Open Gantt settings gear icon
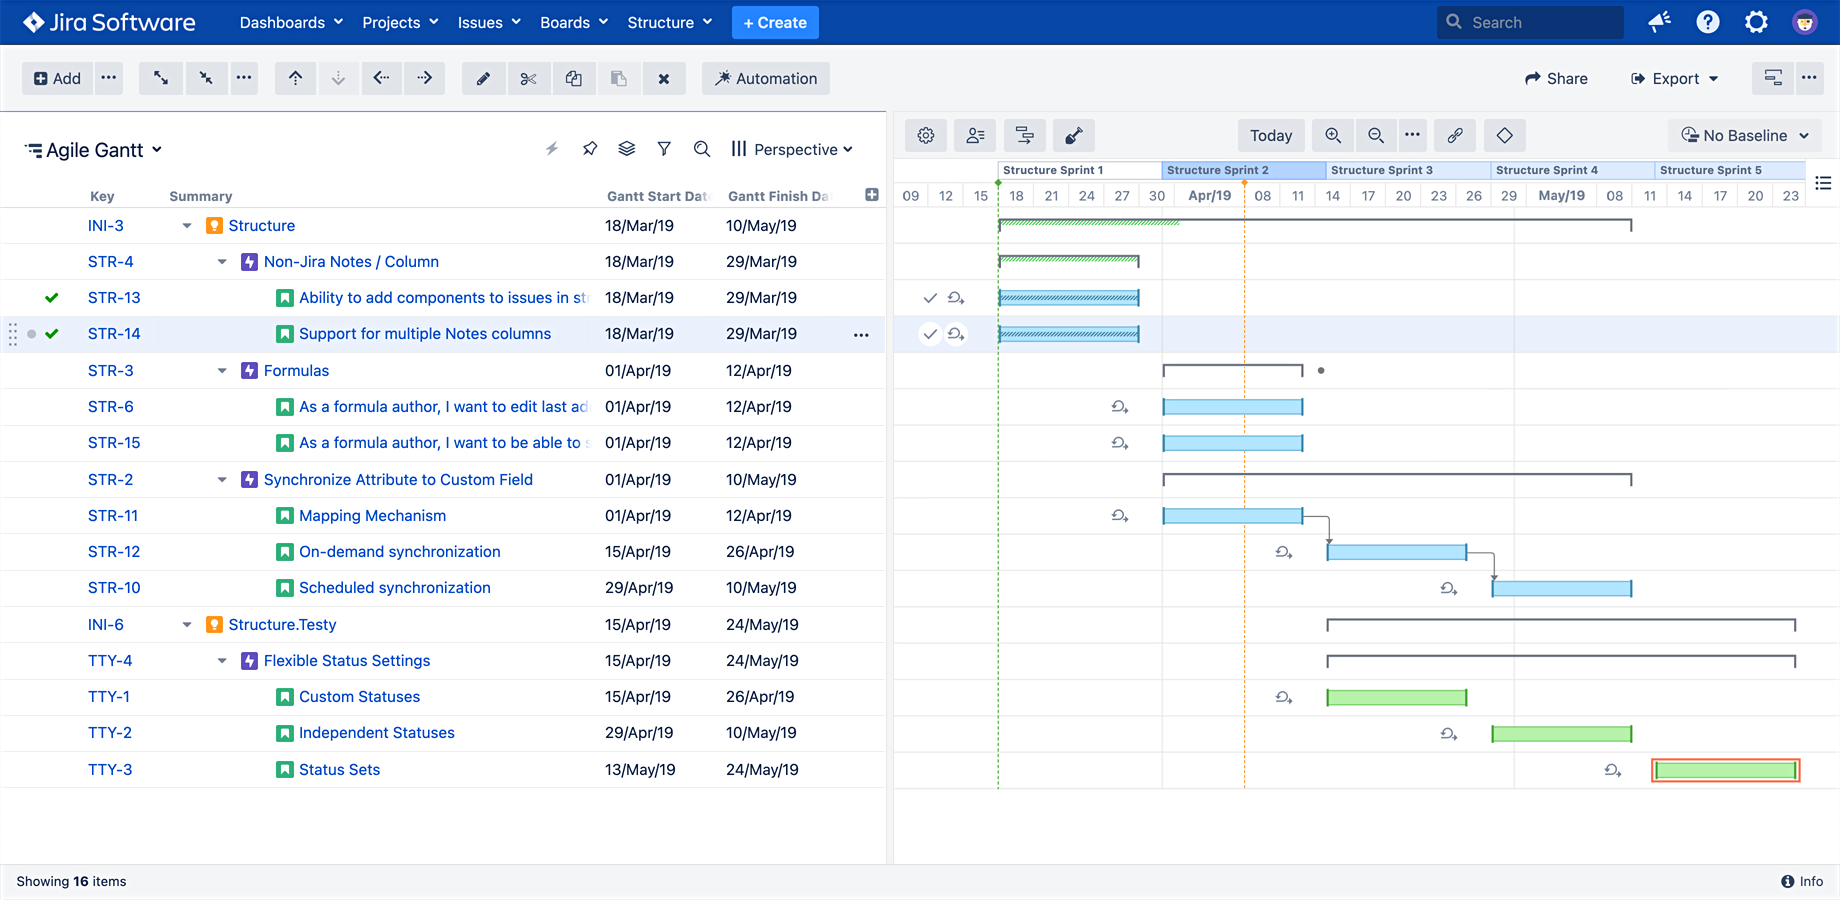The width and height of the screenshot is (1840, 900). click(x=926, y=135)
